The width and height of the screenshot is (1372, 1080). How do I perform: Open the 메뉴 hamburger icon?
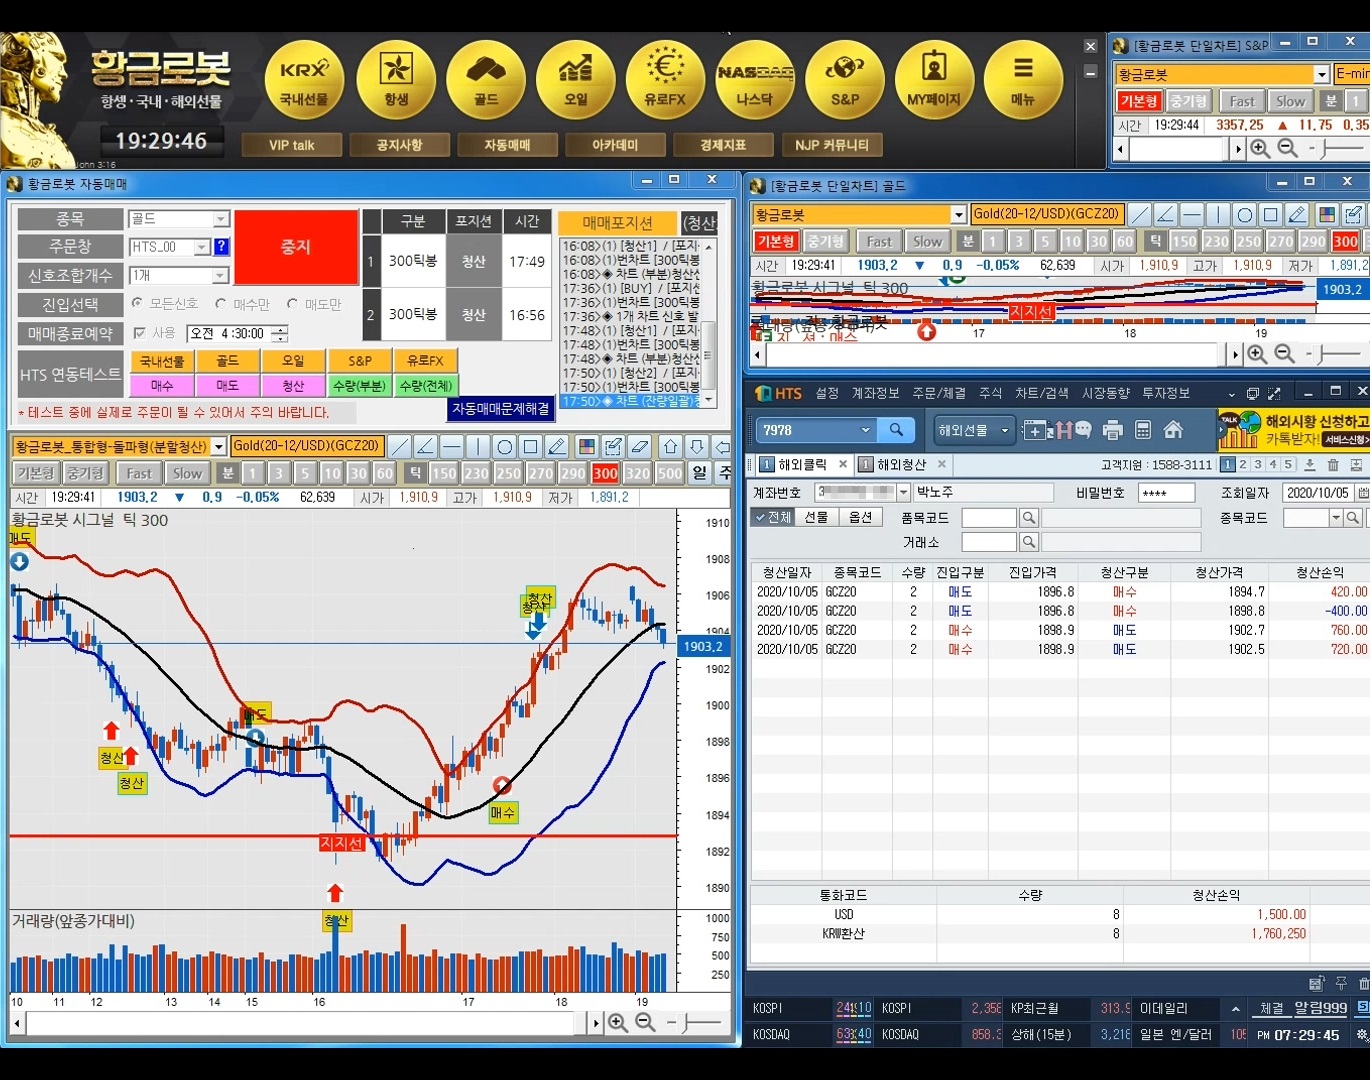tap(1023, 79)
